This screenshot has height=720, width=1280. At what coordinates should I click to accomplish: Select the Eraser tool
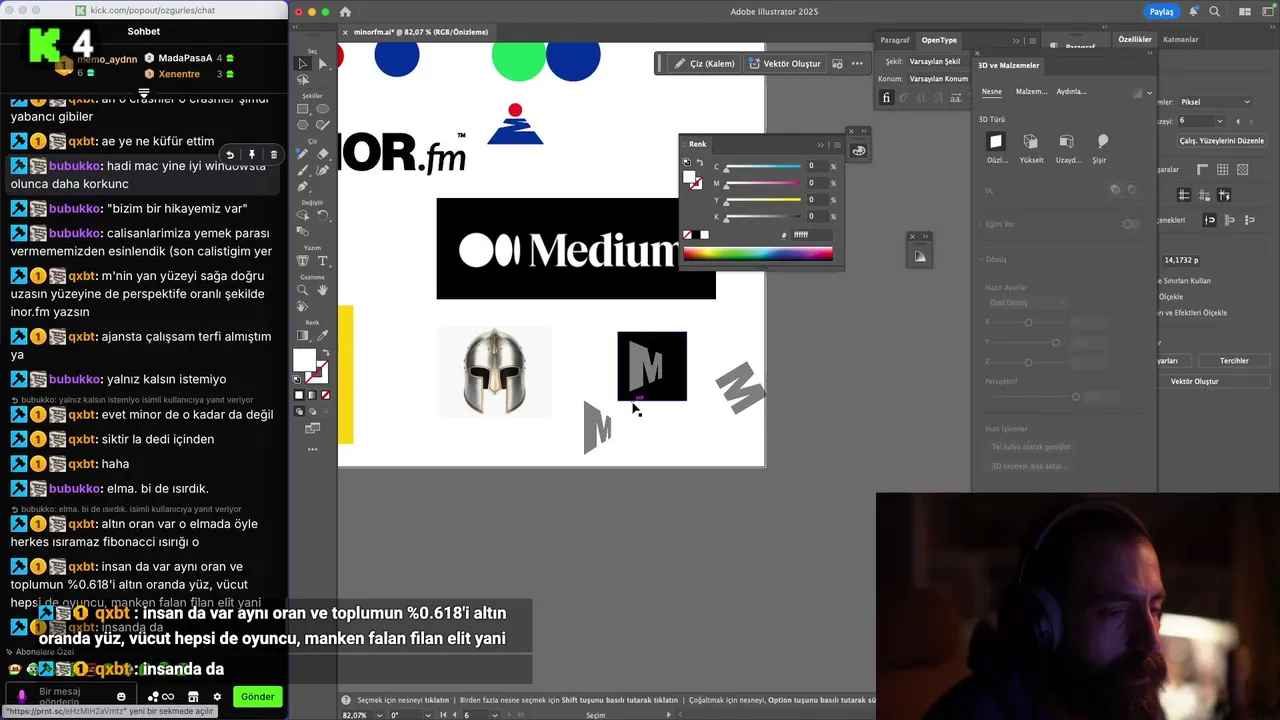(322, 154)
